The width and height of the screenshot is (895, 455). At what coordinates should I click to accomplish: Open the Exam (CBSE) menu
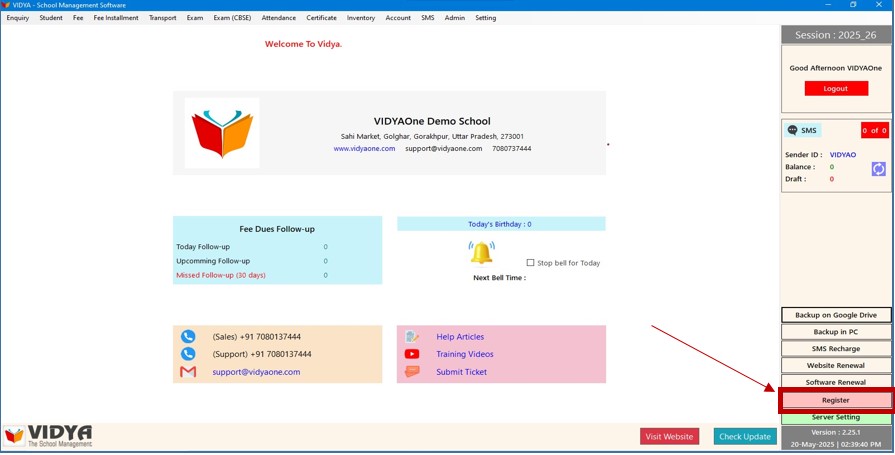pos(232,18)
